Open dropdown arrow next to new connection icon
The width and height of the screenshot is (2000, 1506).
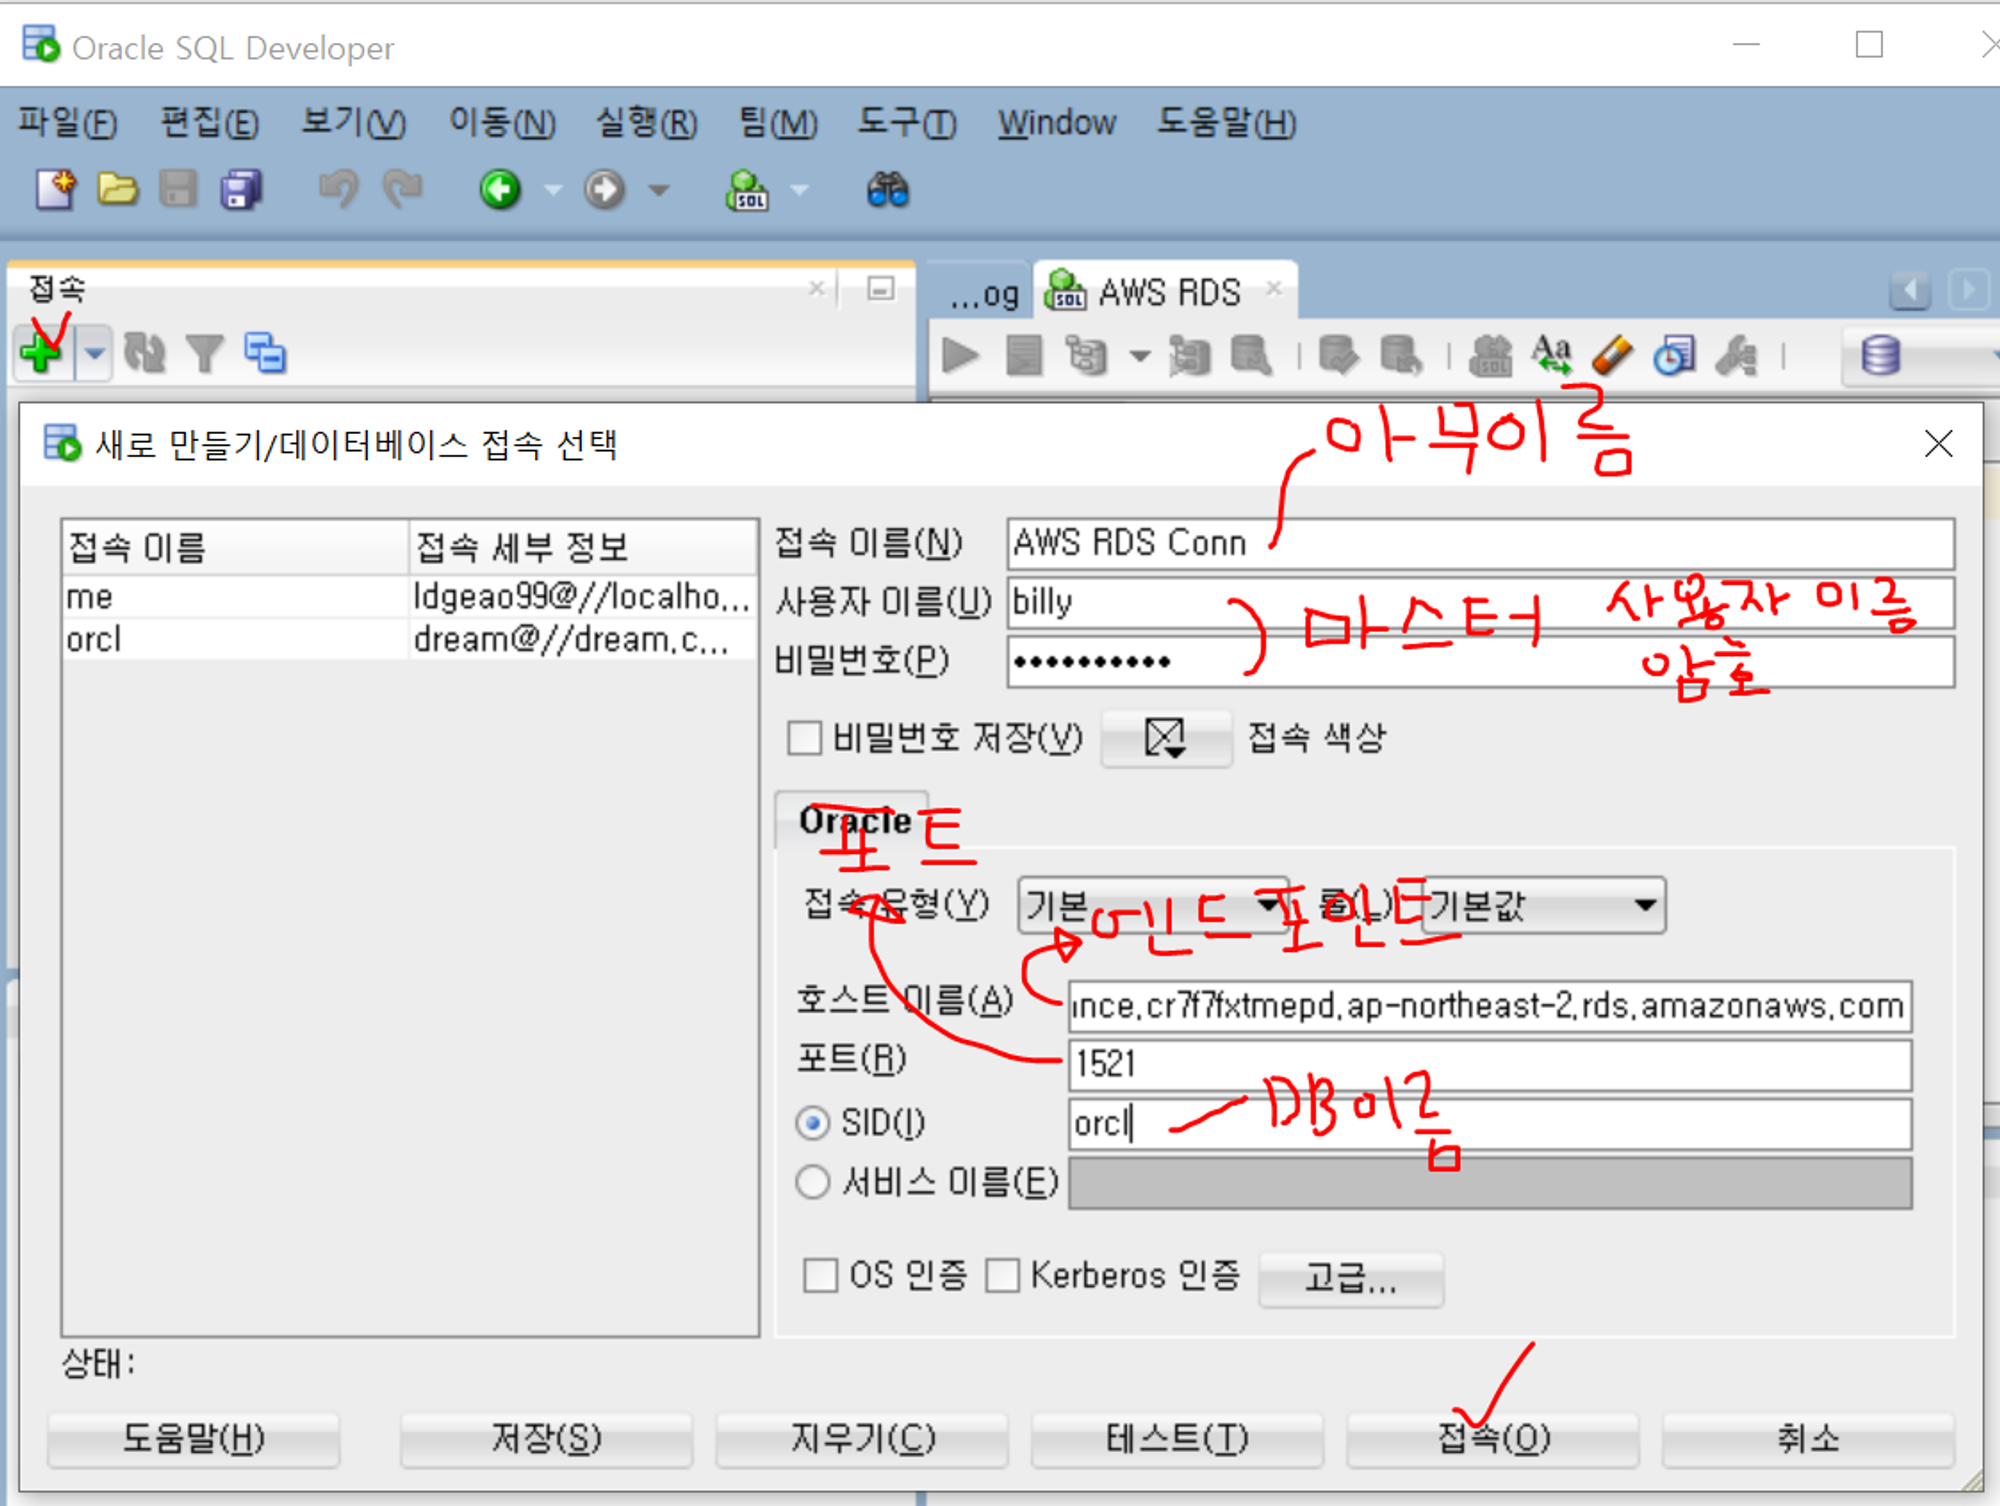pyautogui.click(x=95, y=353)
